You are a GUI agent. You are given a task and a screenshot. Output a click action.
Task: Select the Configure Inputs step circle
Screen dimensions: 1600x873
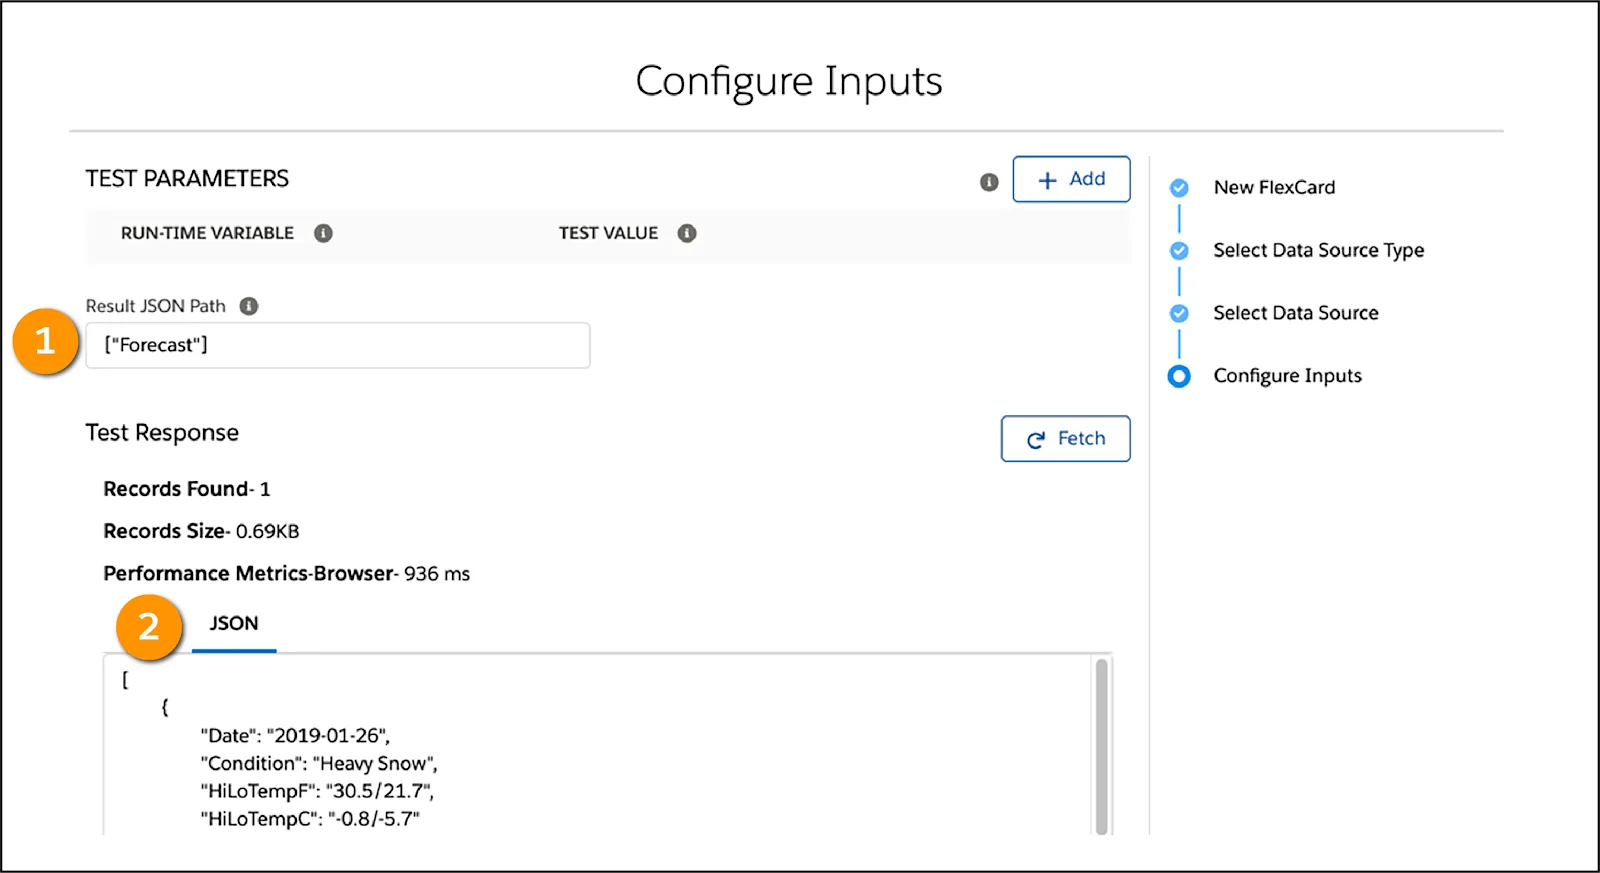coord(1179,376)
